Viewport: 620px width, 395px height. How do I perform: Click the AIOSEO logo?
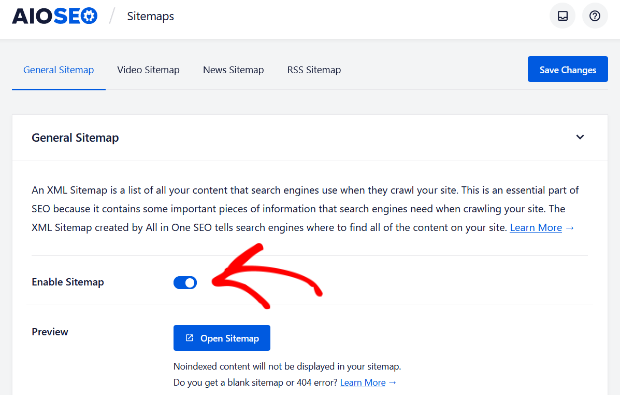coord(55,16)
